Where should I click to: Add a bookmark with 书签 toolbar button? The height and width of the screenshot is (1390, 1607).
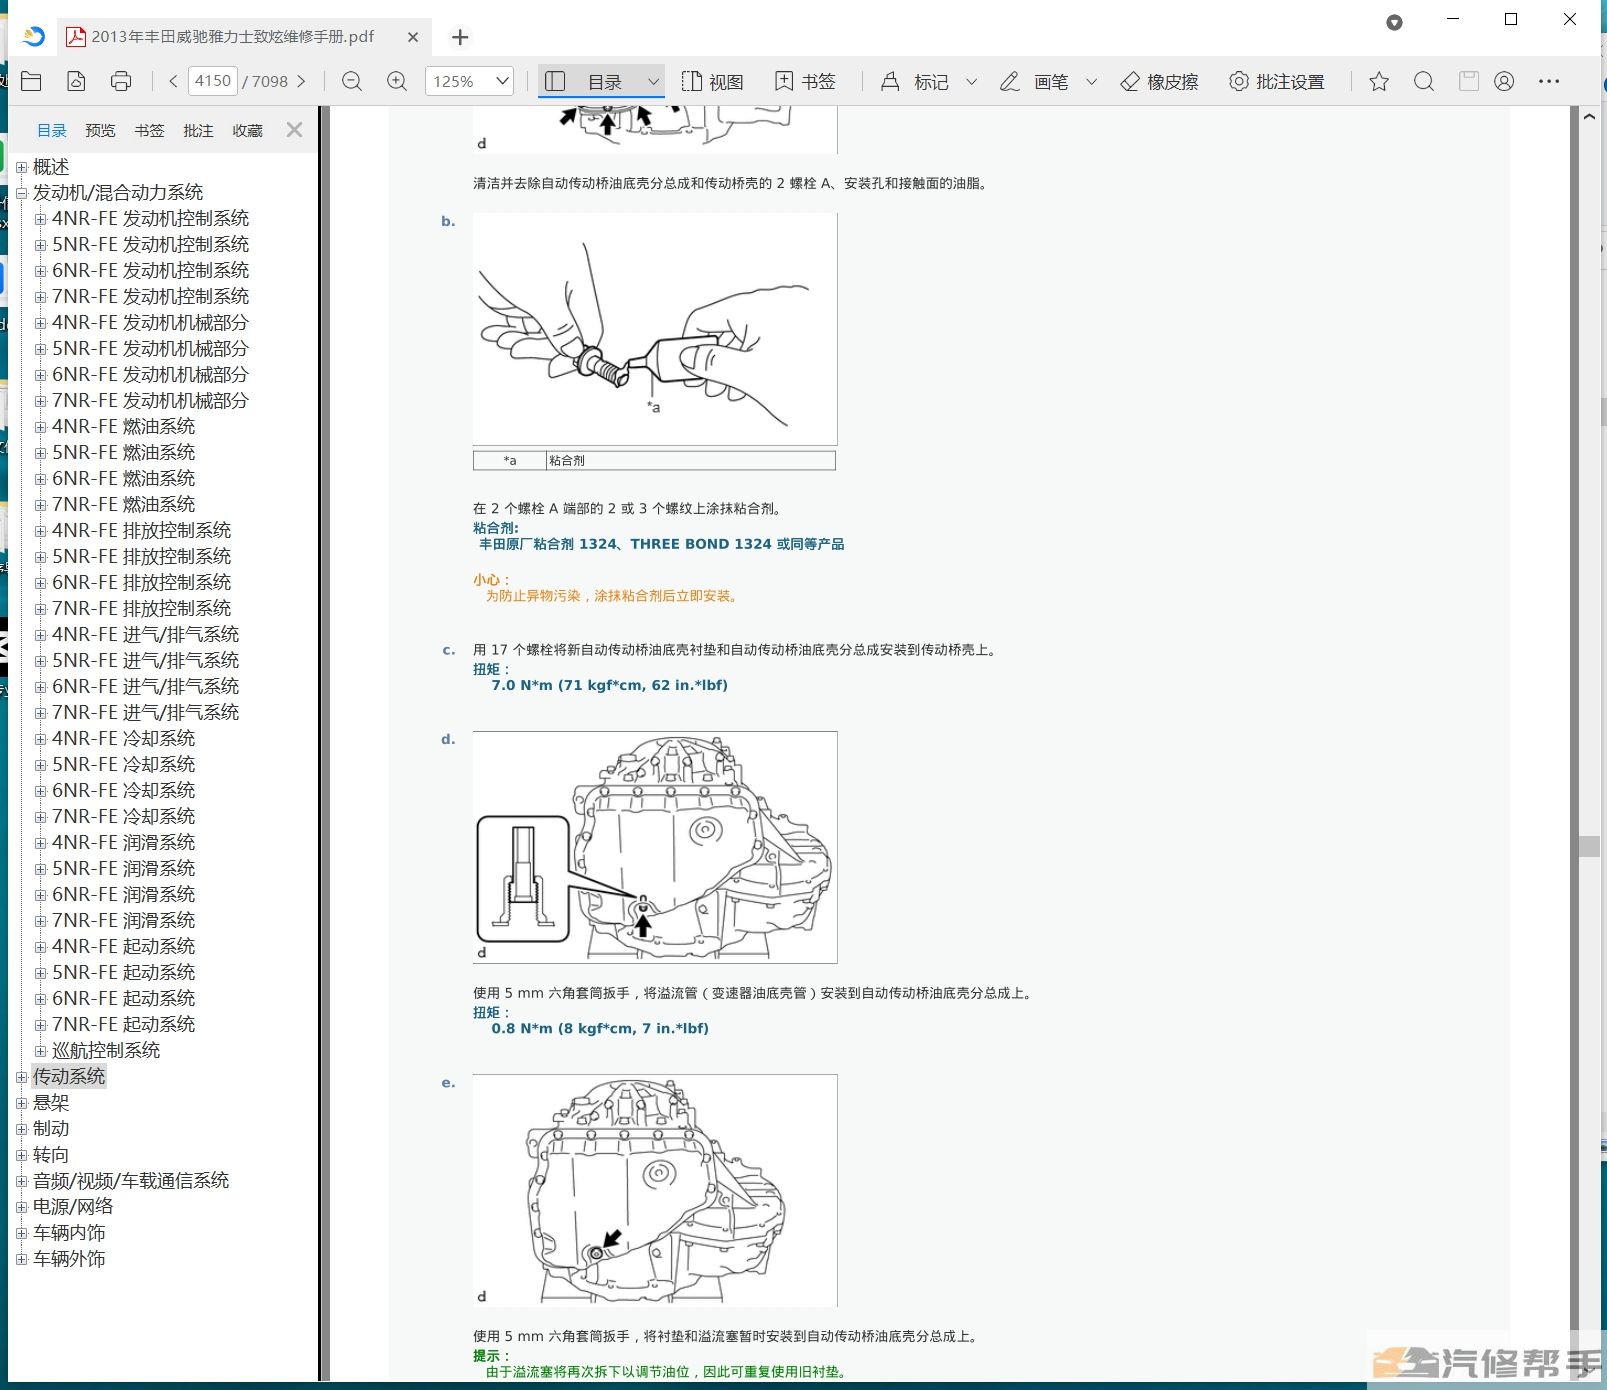tap(805, 82)
